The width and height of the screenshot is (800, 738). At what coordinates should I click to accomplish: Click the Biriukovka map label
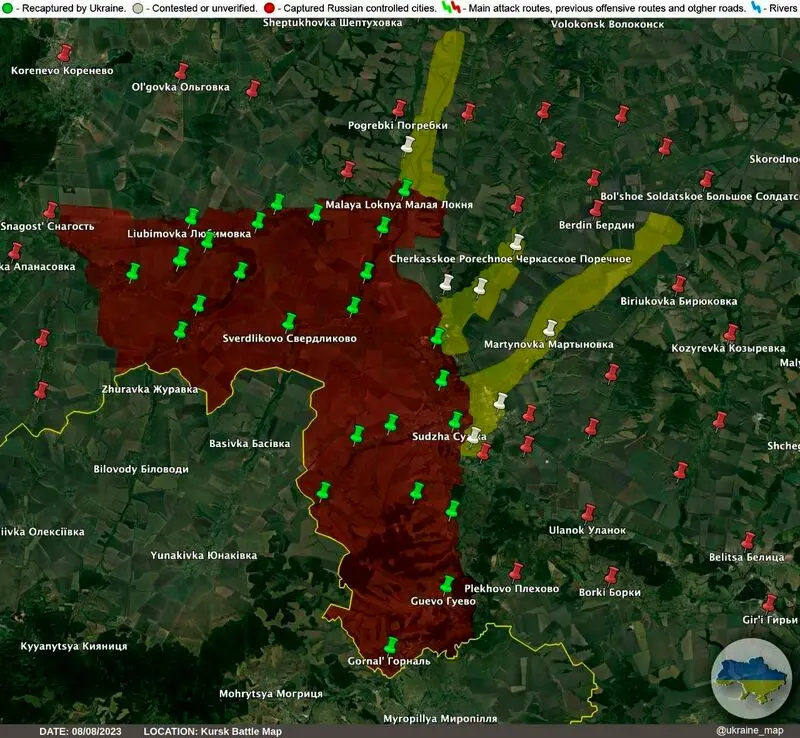coord(679,301)
